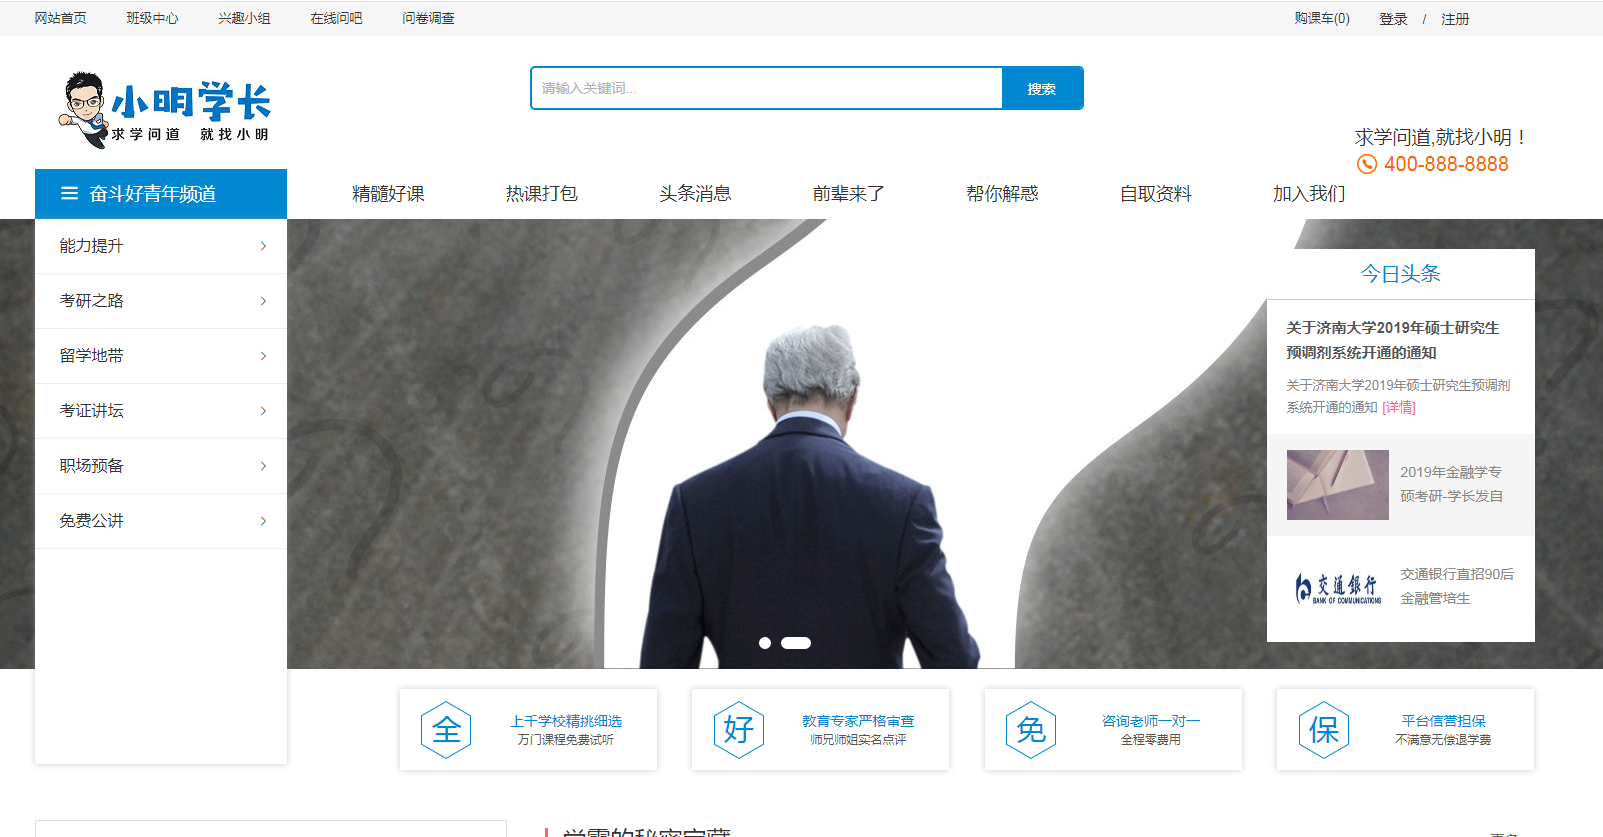Click 咨询老师一对一 feature text
The width and height of the screenshot is (1603, 837).
click(1151, 721)
